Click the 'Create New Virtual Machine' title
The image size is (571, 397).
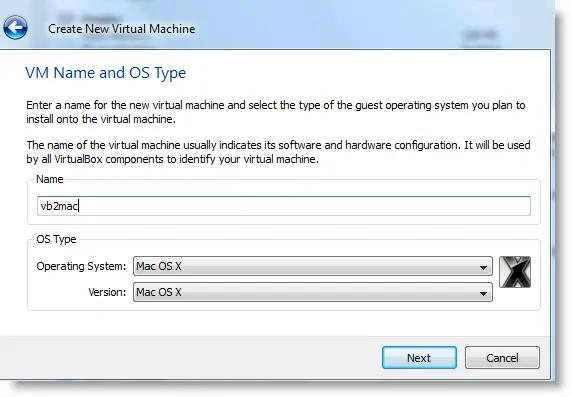pyautogui.click(x=122, y=29)
